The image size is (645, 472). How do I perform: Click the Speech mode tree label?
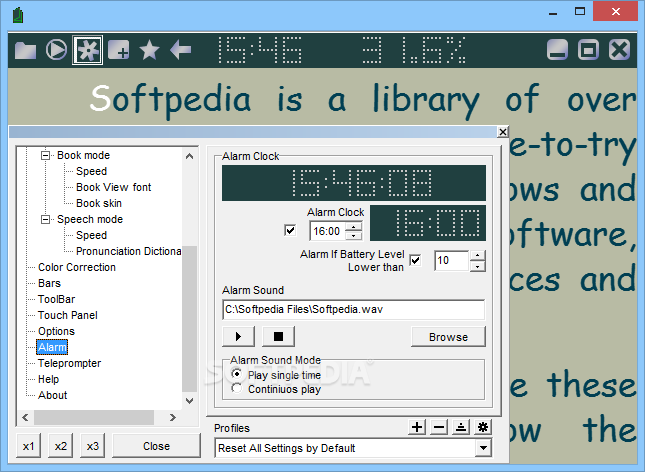point(90,219)
